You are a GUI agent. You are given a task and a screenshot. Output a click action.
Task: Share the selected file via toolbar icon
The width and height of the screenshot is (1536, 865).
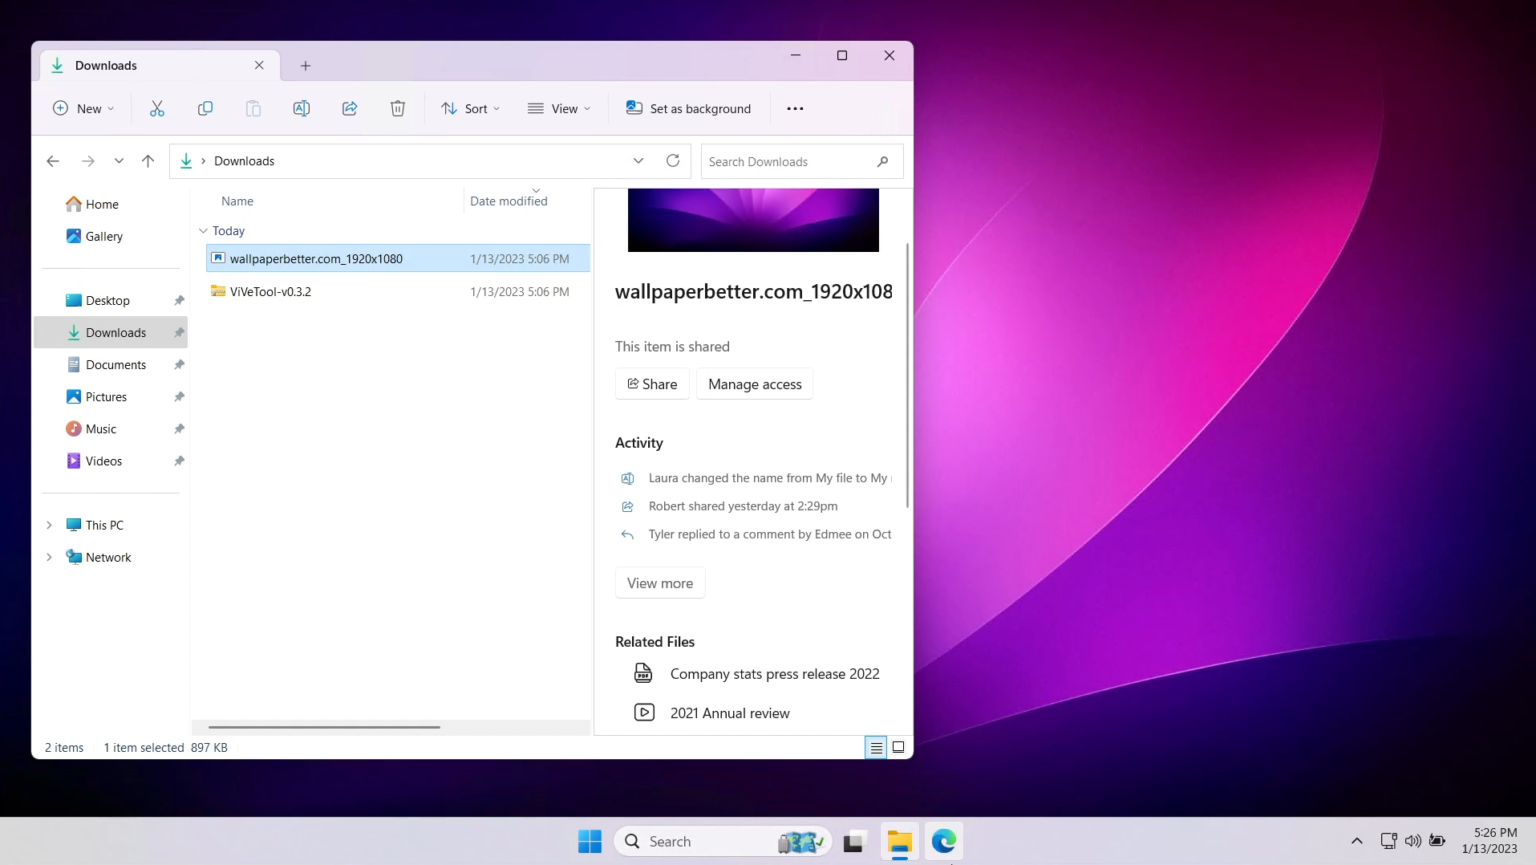349,108
